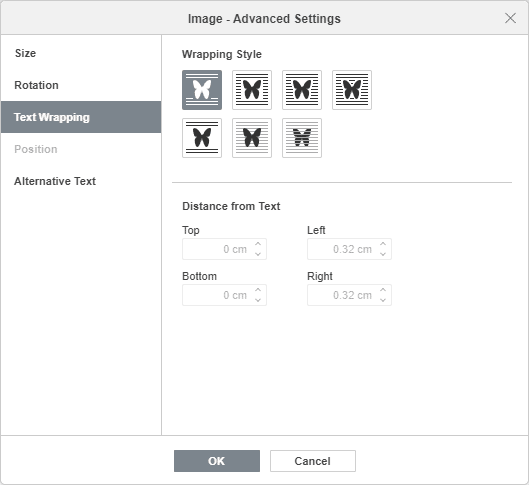This screenshot has width=529, height=485.
Task: Increase the Top distance with up arrow
Action: 258,244
